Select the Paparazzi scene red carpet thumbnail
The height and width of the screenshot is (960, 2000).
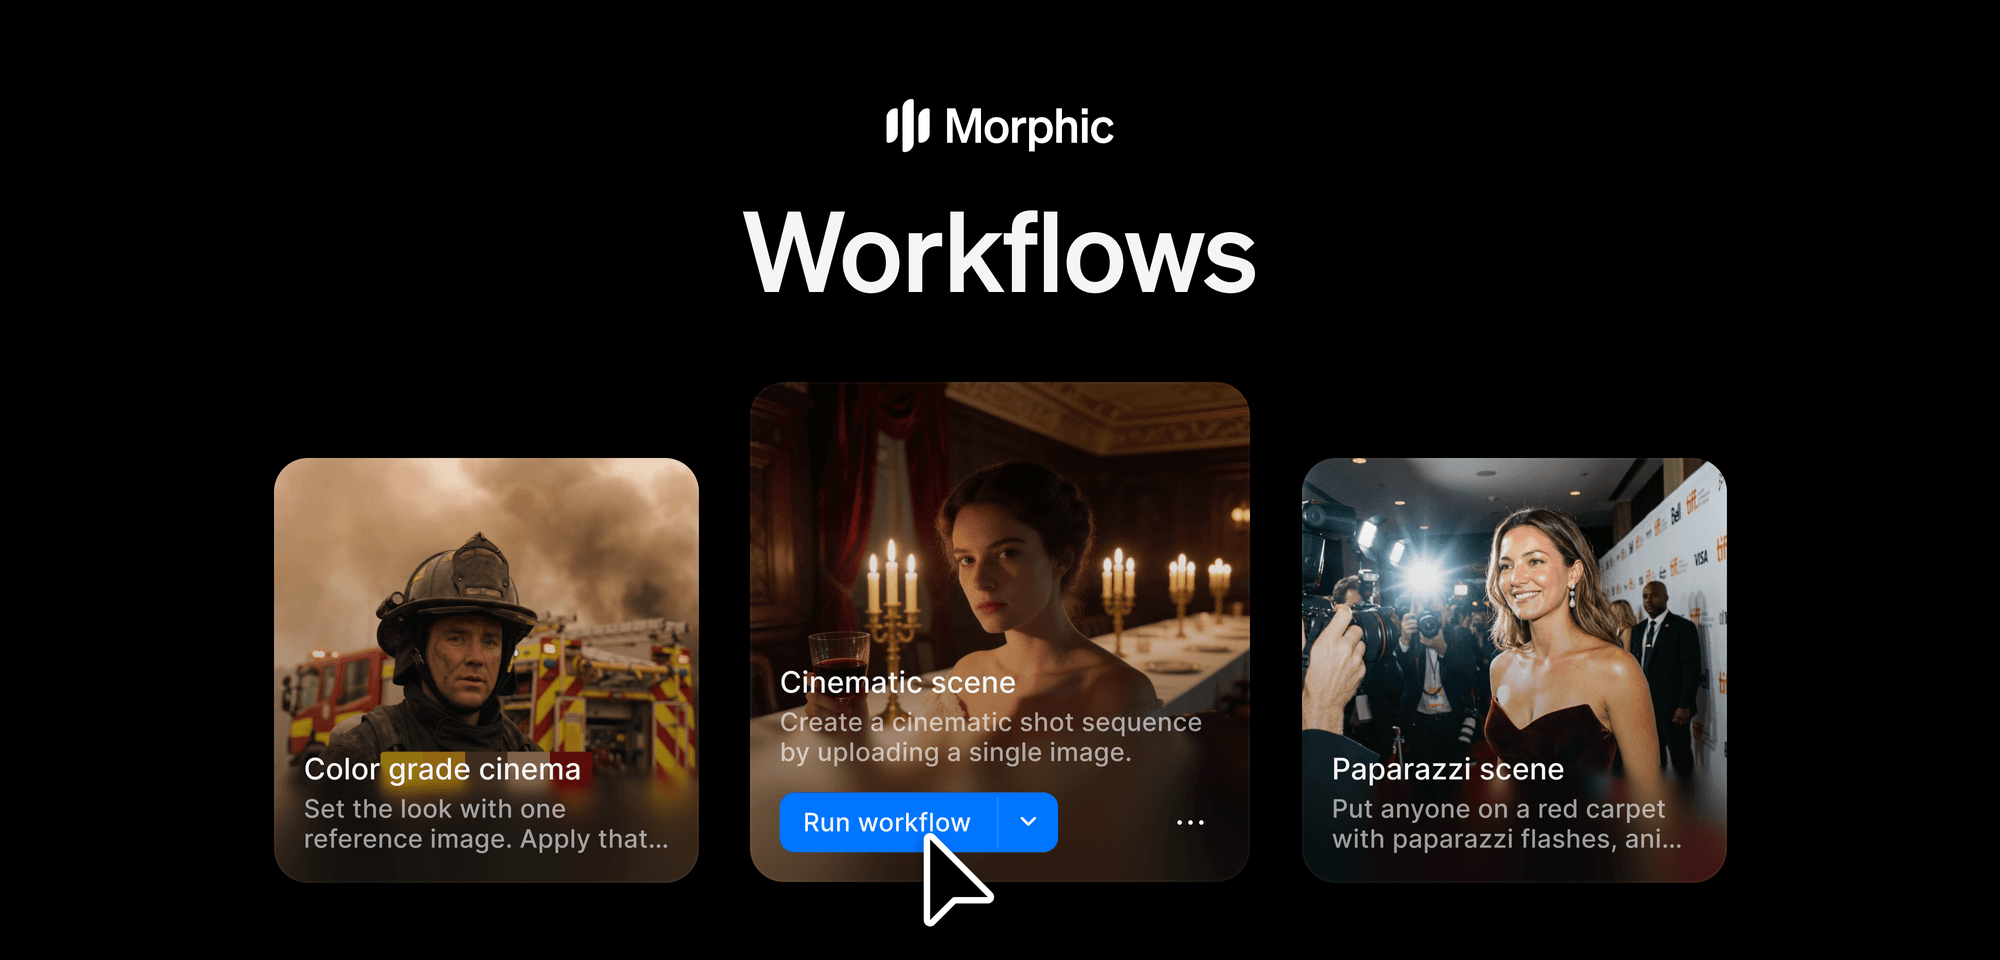click(1510, 600)
